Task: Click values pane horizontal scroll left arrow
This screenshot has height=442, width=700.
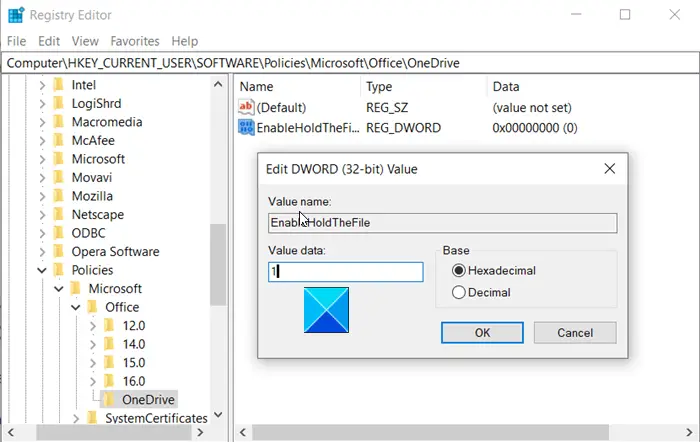Action: (242, 432)
